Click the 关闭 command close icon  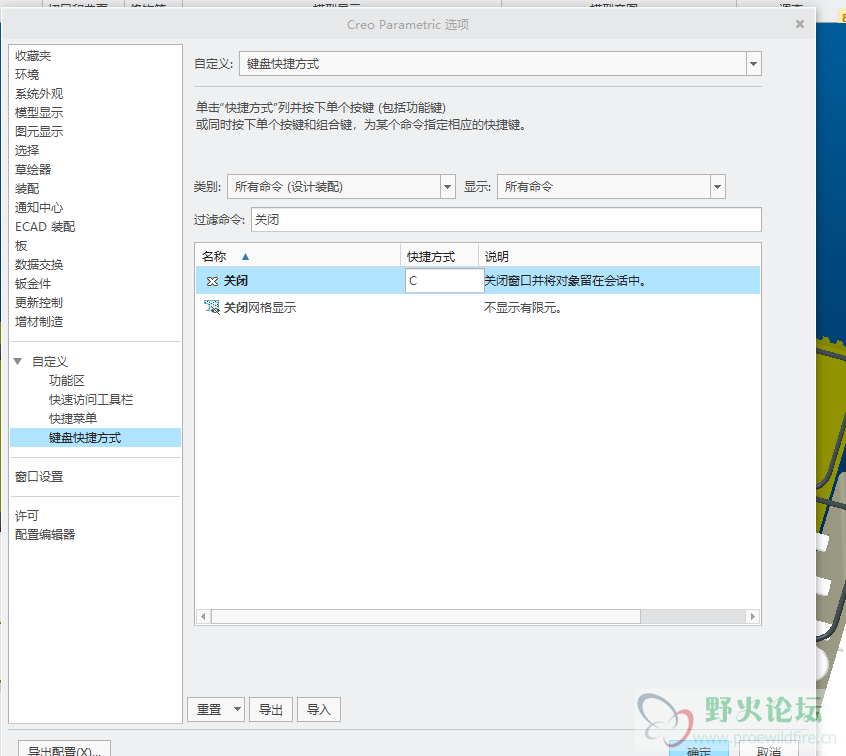(212, 281)
